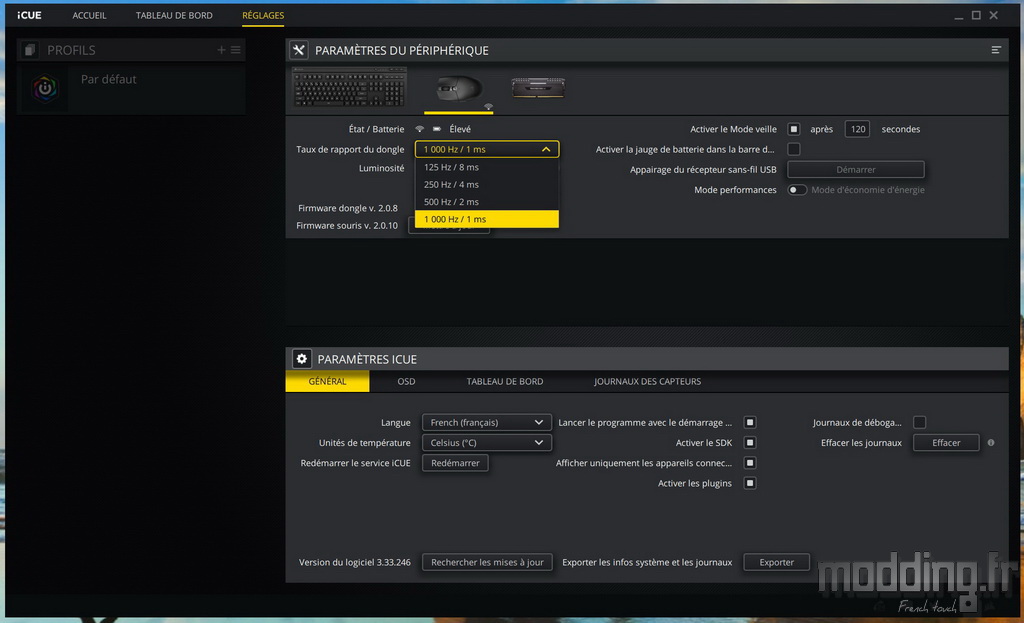1024x623 pixels.
Task: Click the wireless signal status icon
Action: click(419, 129)
